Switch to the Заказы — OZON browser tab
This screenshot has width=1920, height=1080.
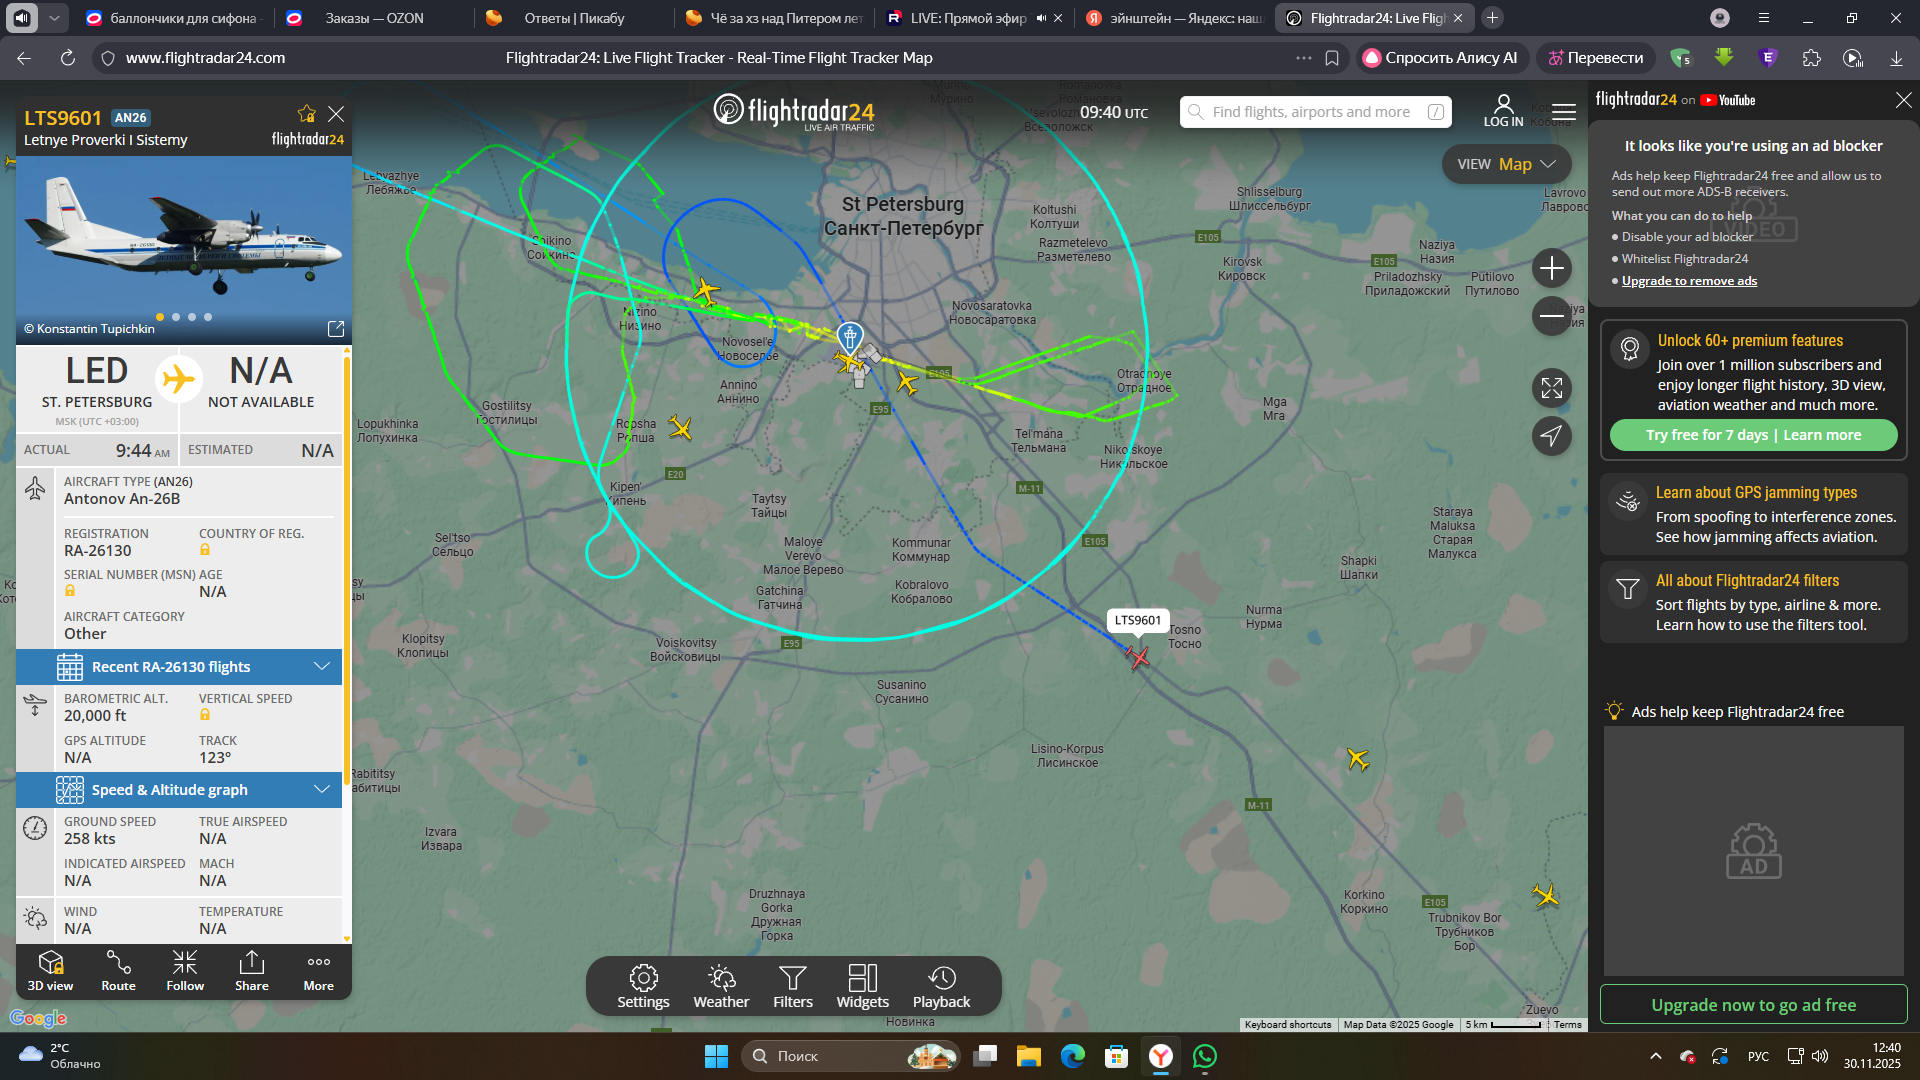click(373, 18)
